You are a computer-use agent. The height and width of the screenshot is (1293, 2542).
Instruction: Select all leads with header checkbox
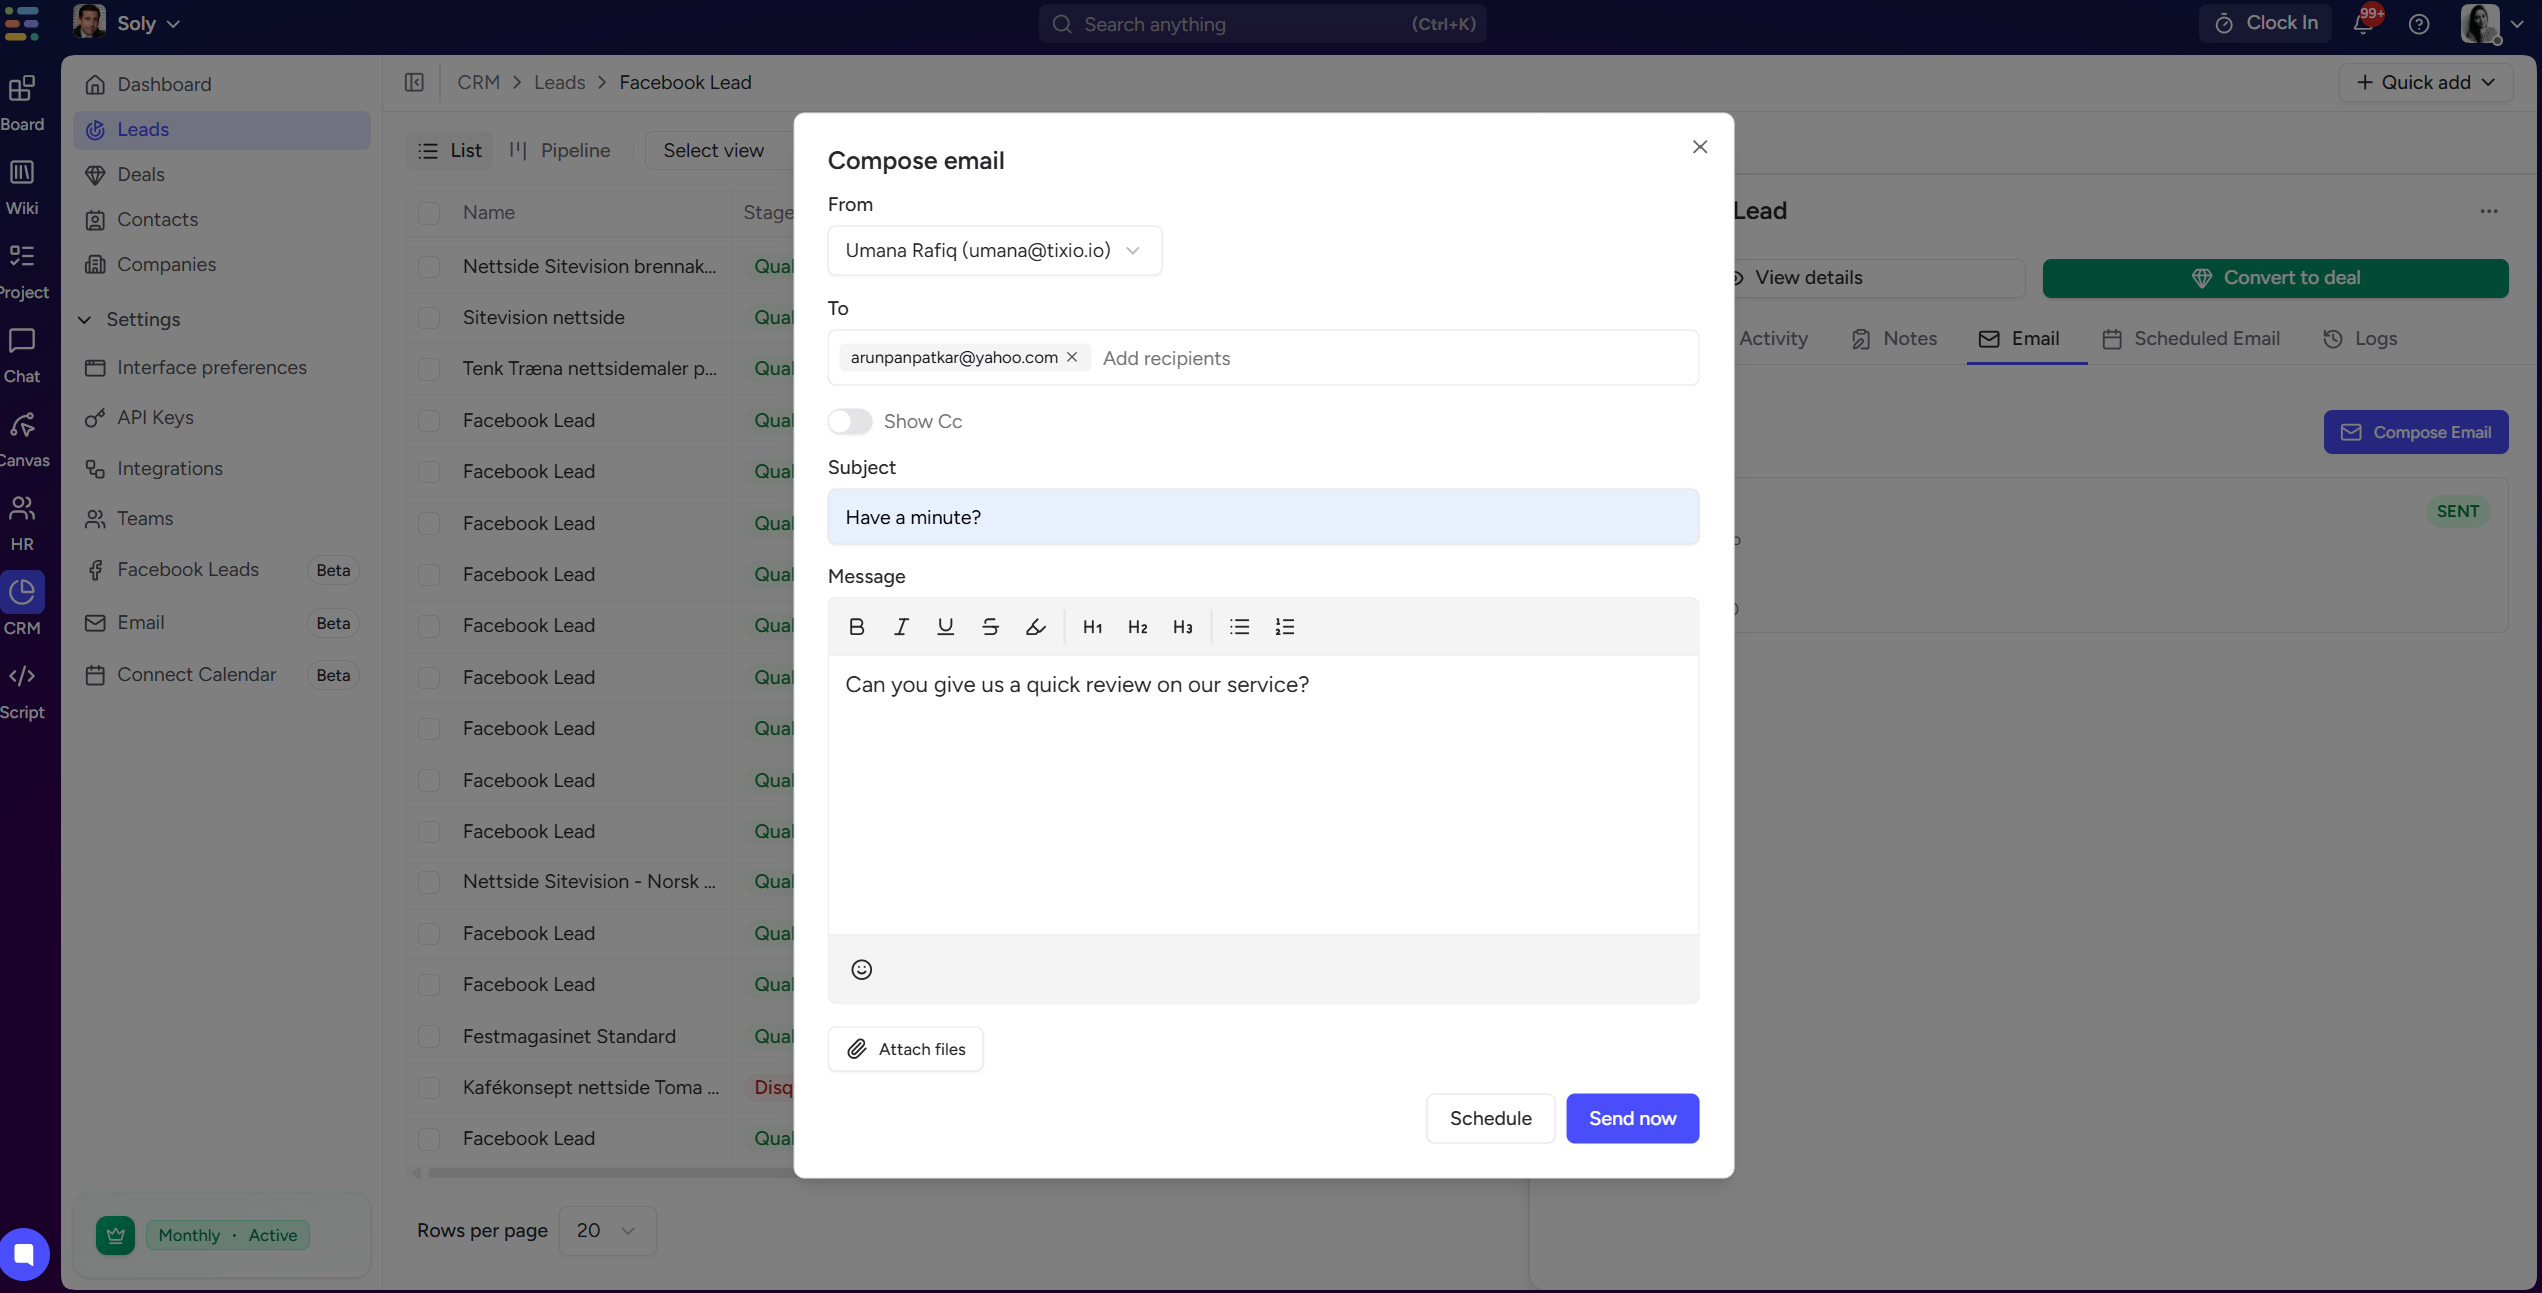(x=429, y=213)
